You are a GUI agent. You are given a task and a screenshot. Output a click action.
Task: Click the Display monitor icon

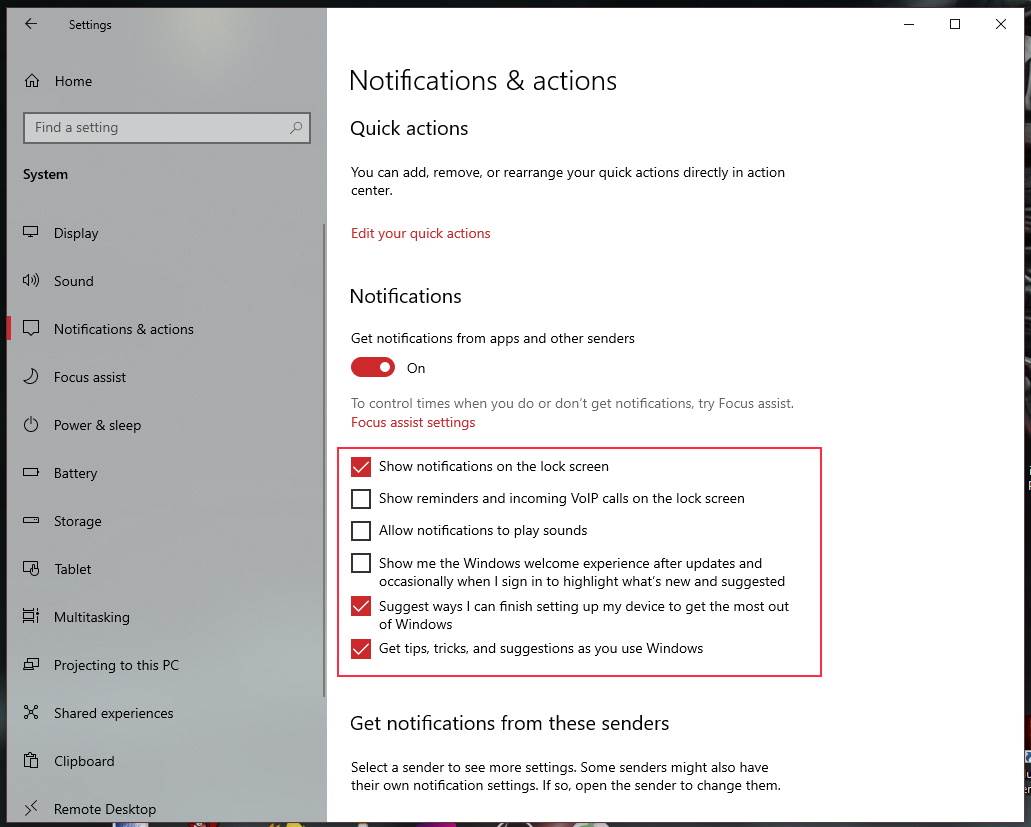(x=32, y=233)
